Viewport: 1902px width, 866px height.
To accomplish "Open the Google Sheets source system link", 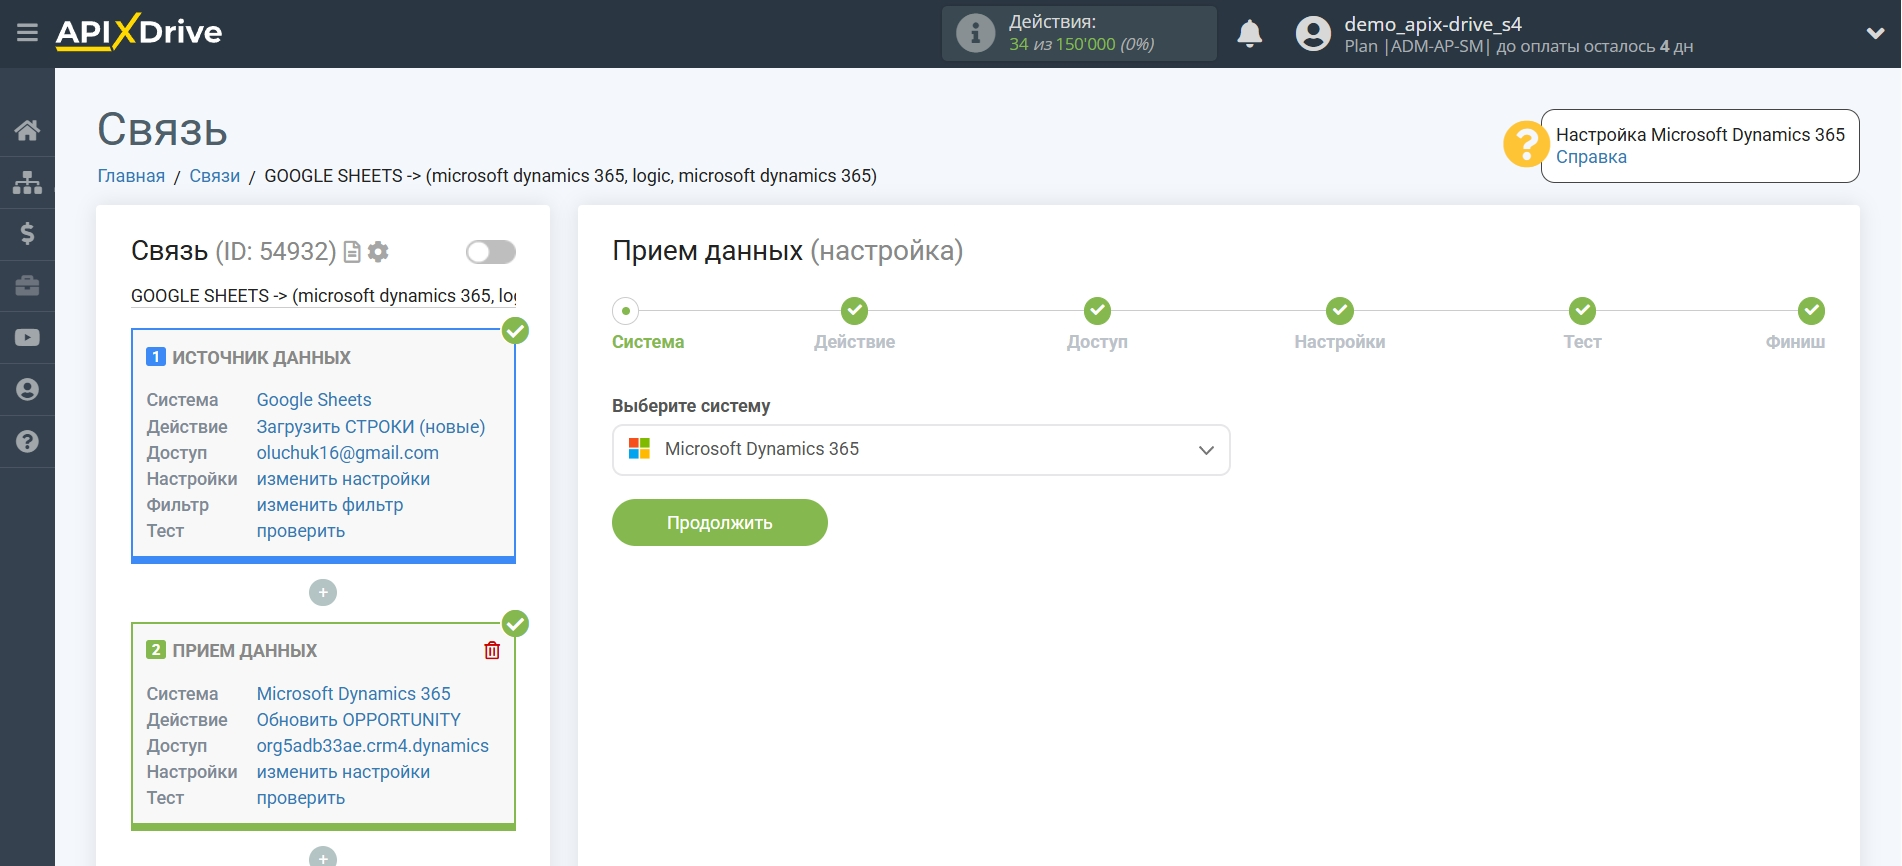I will tap(314, 400).
